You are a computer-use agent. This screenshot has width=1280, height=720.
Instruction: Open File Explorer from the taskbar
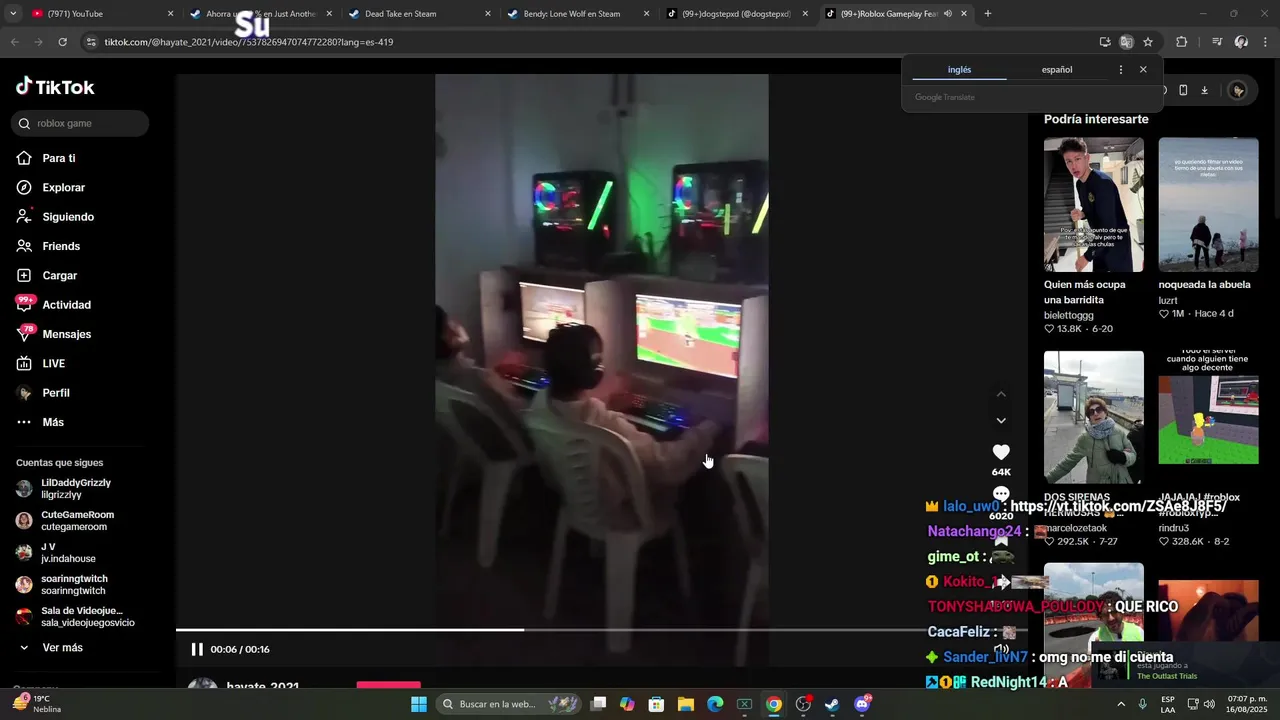[x=685, y=704]
